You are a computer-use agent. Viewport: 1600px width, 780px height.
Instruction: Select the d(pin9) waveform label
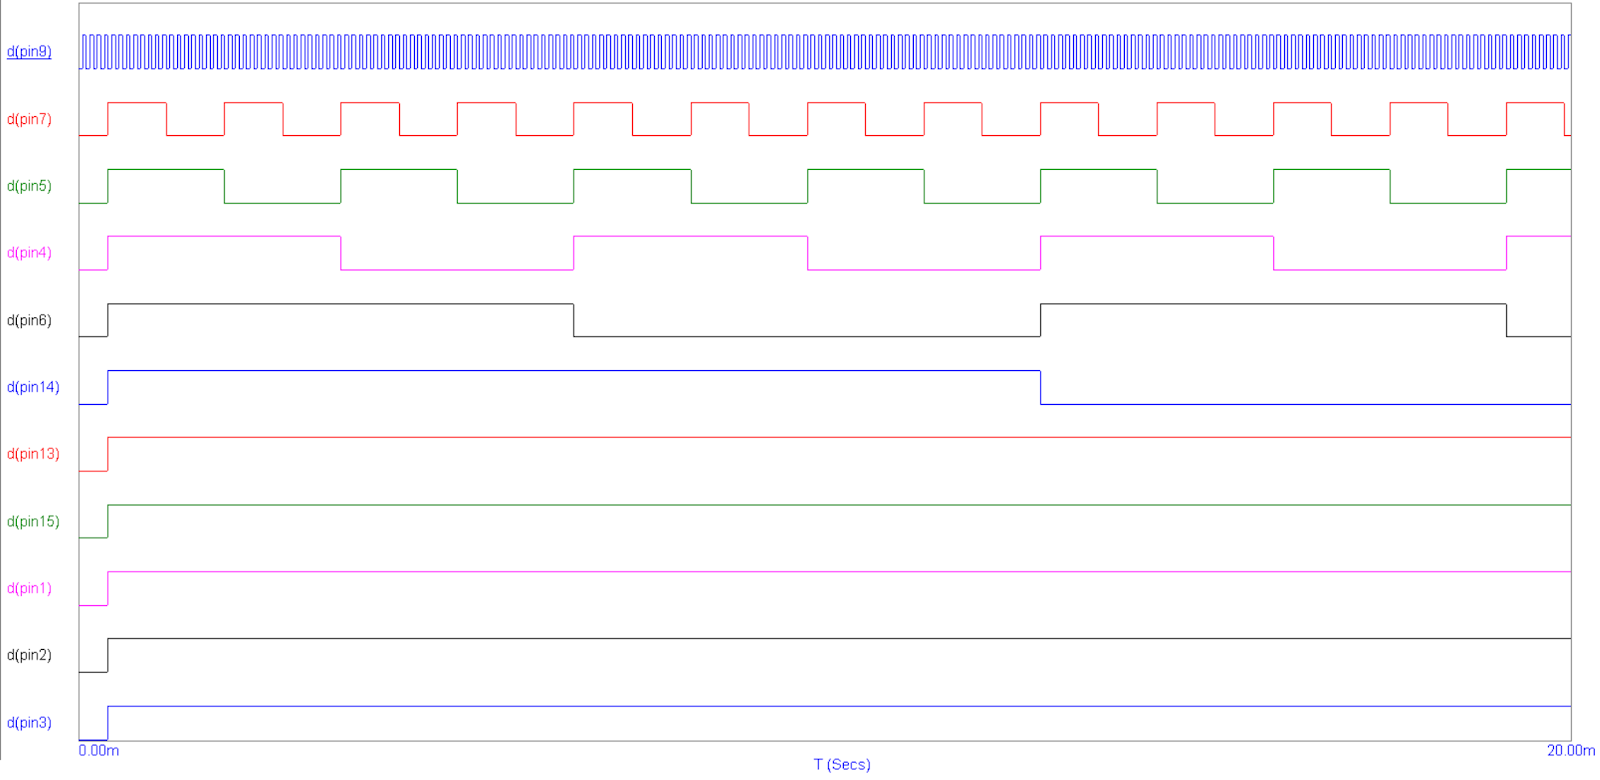coord(29,52)
